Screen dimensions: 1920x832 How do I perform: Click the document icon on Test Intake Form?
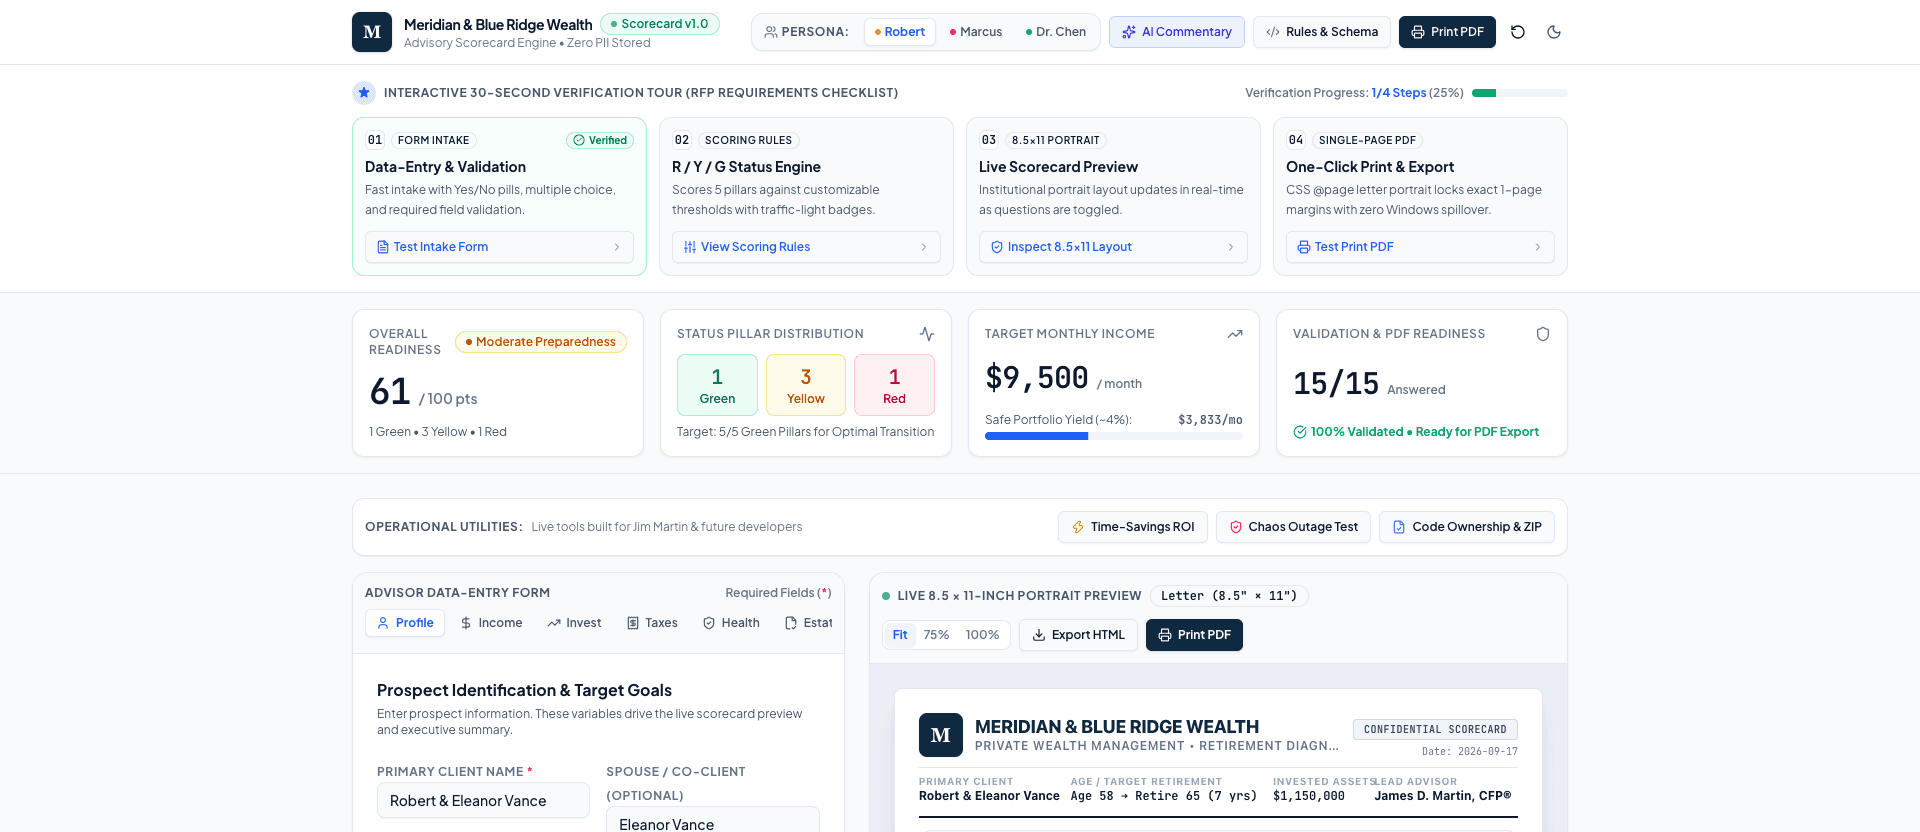coord(383,247)
